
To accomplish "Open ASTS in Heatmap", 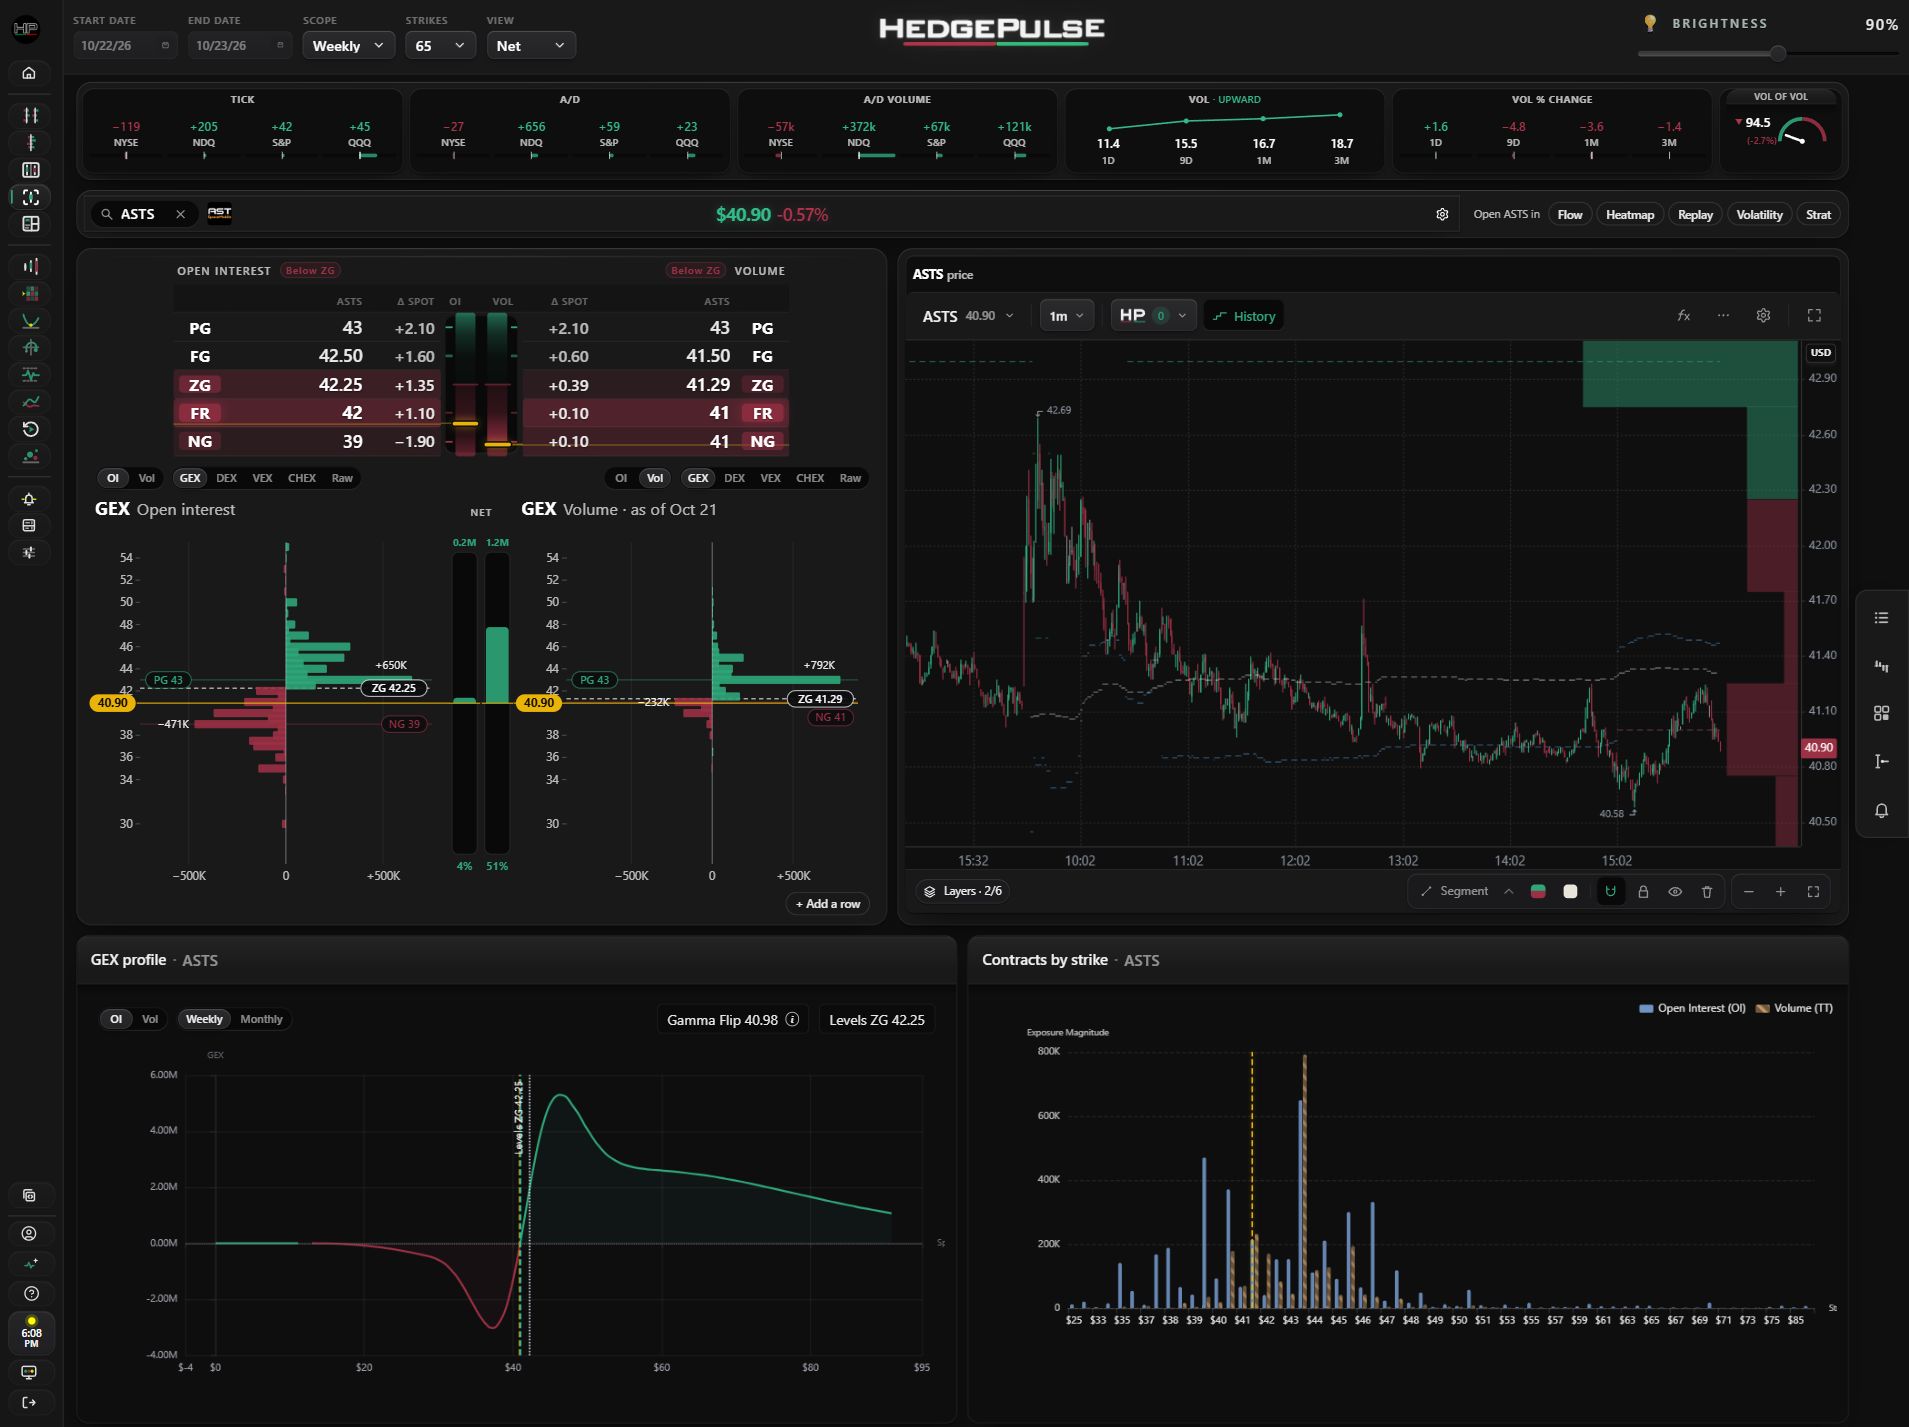I will coord(1629,214).
